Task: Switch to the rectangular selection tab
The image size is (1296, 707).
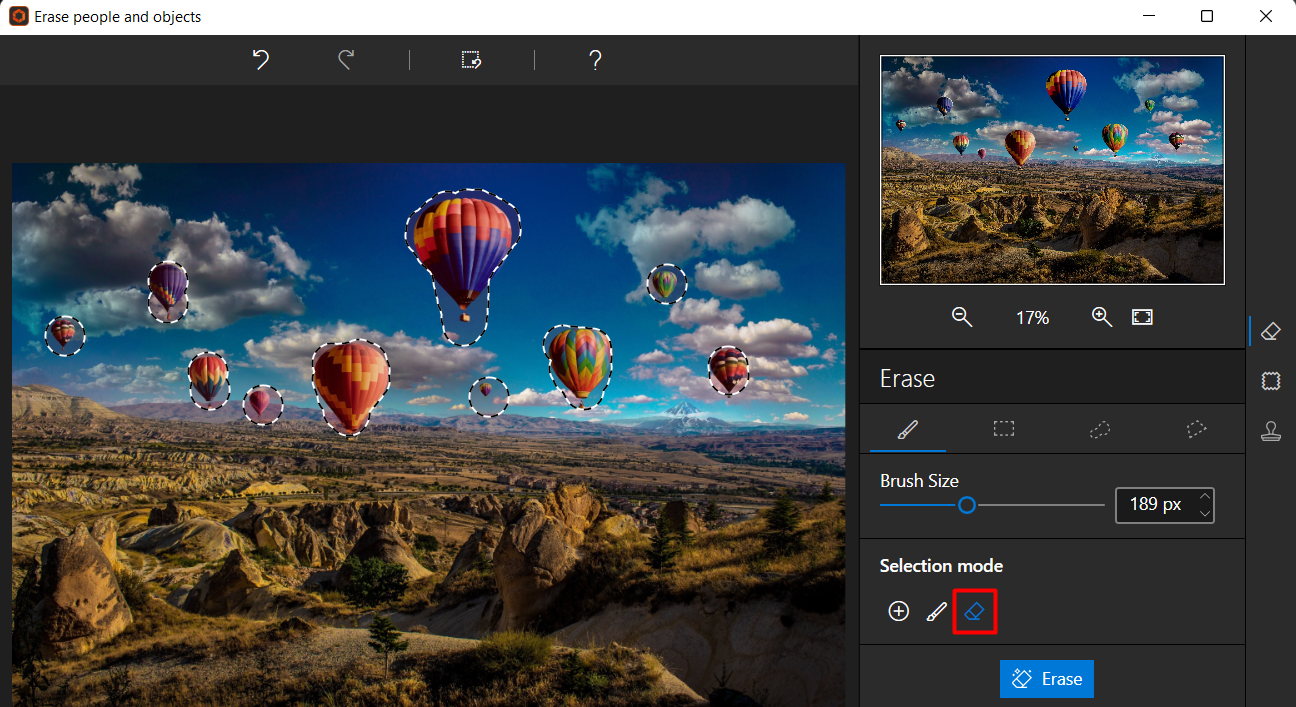Action: pos(1004,429)
